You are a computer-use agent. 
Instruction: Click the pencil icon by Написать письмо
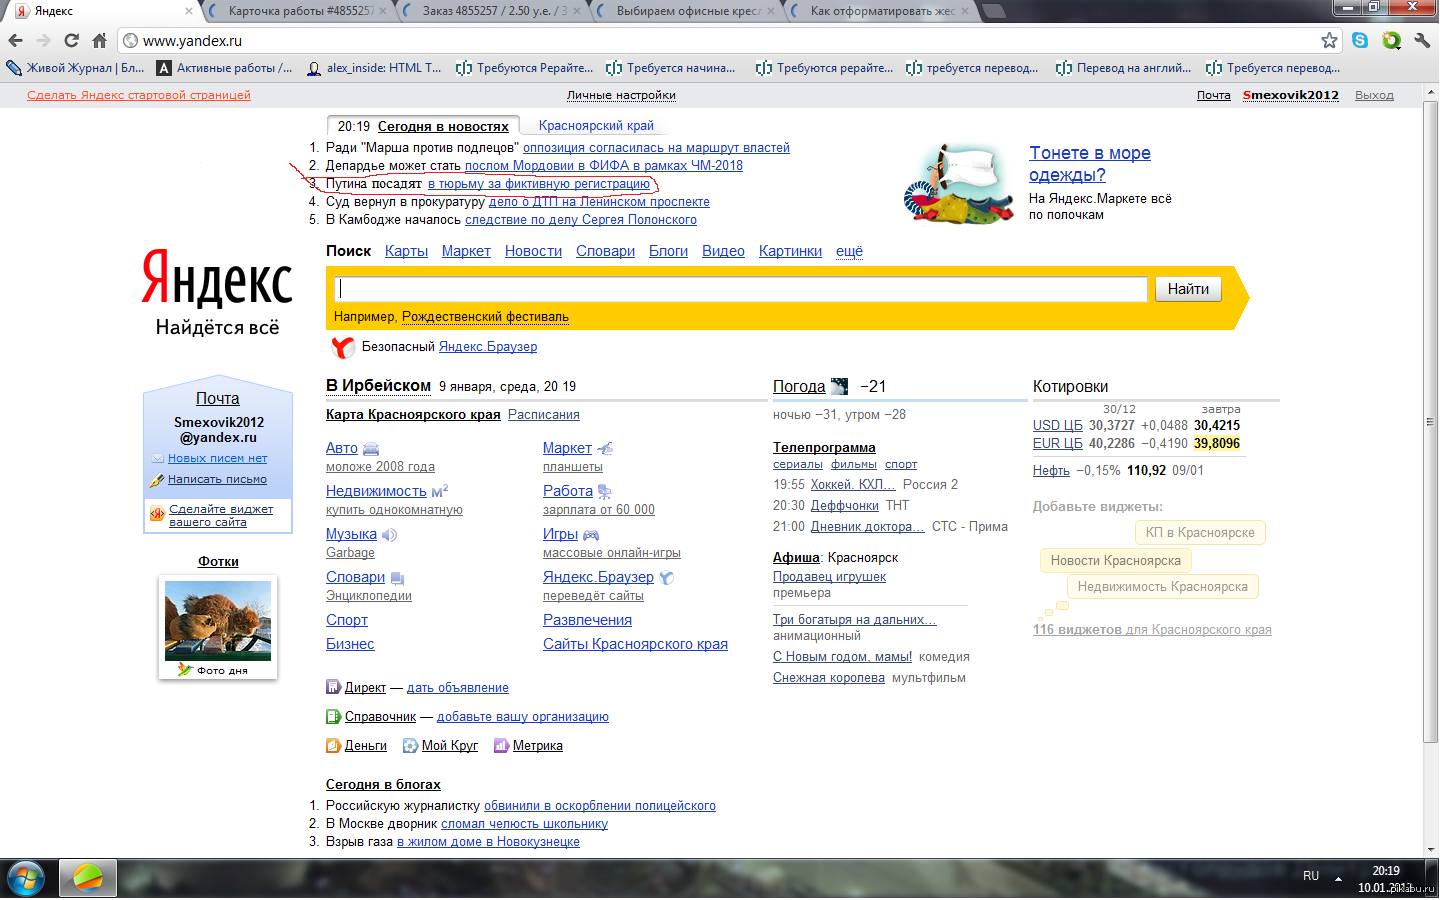157,480
